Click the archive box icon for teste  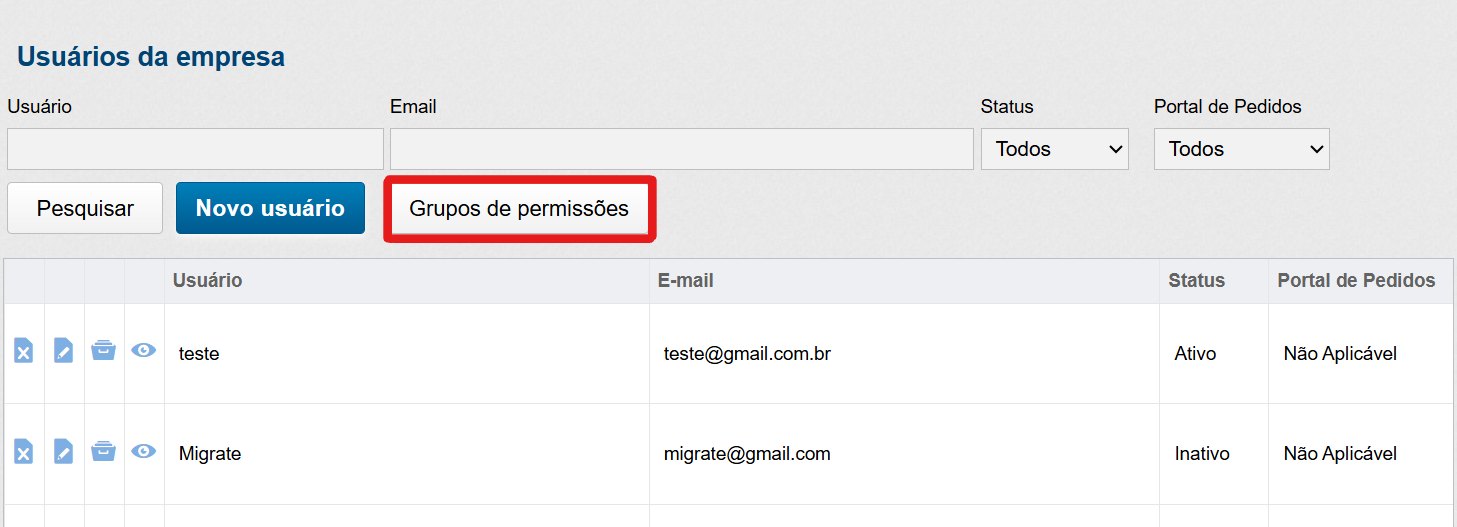pyautogui.click(x=103, y=351)
